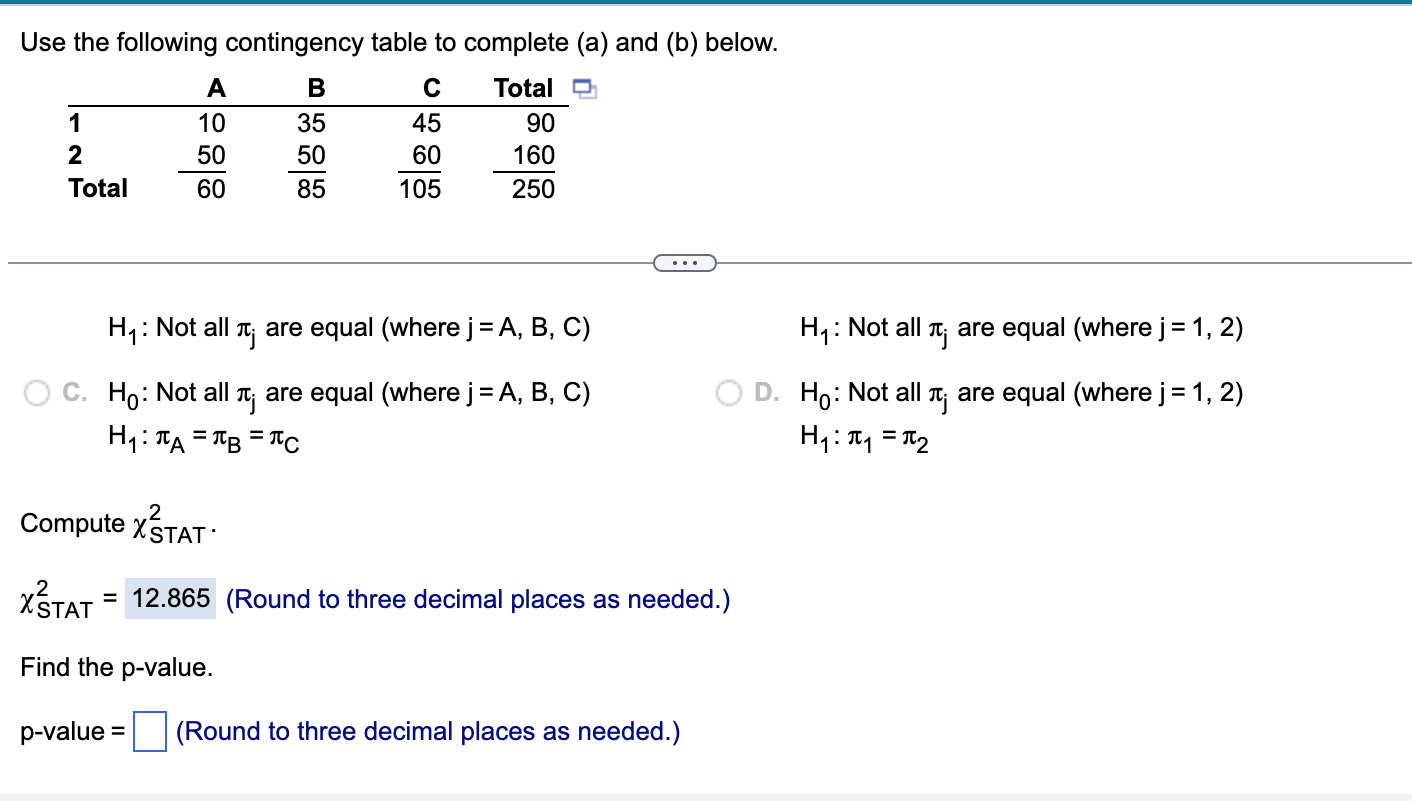Open the contingency table data in spreadsheet icon

coord(585,89)
